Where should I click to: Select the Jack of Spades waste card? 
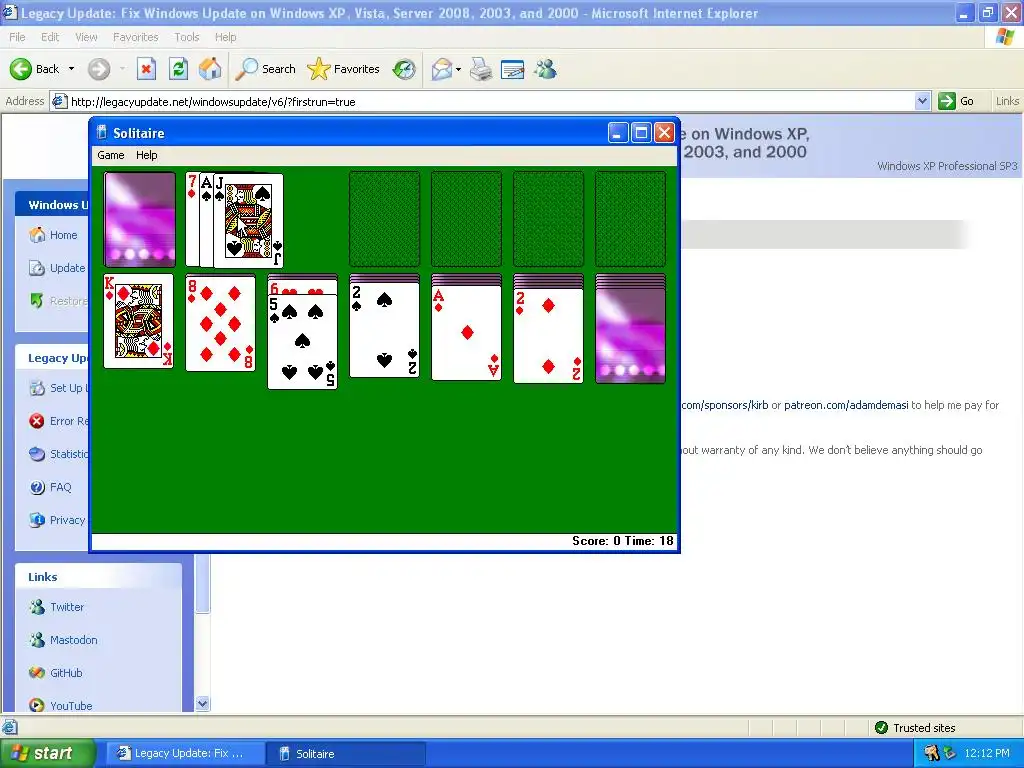pos(248,221)
